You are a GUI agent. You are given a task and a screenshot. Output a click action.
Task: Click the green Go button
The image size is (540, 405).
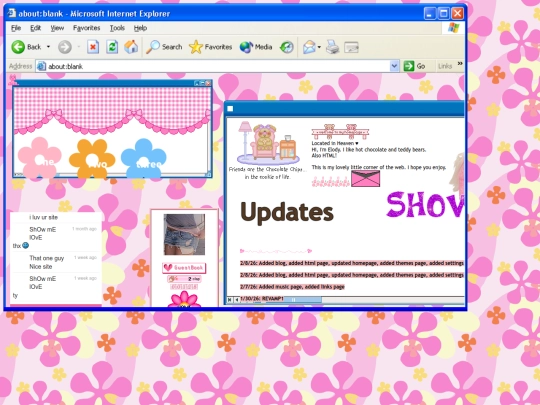coord(414,66)
